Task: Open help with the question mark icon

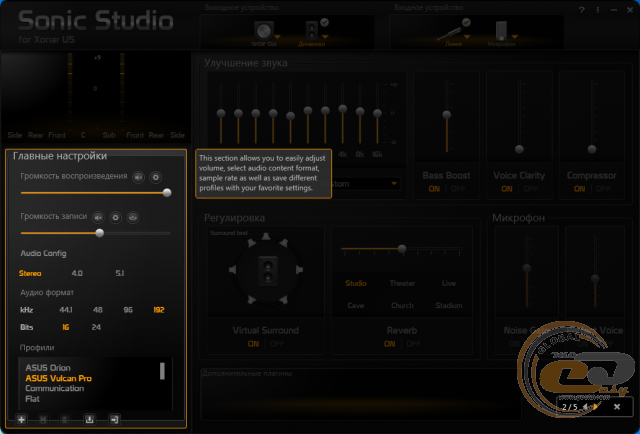Action: (582, 10)
